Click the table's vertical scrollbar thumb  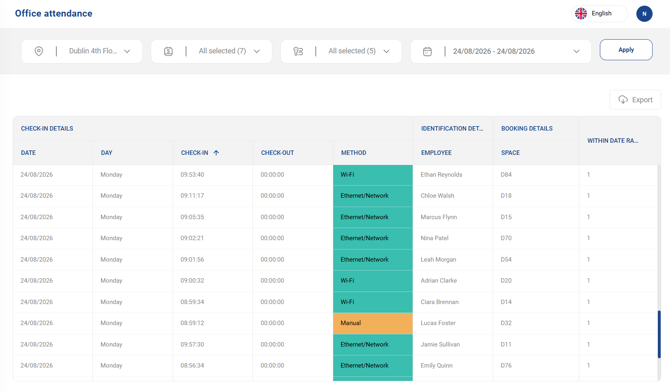pos(659,334)
